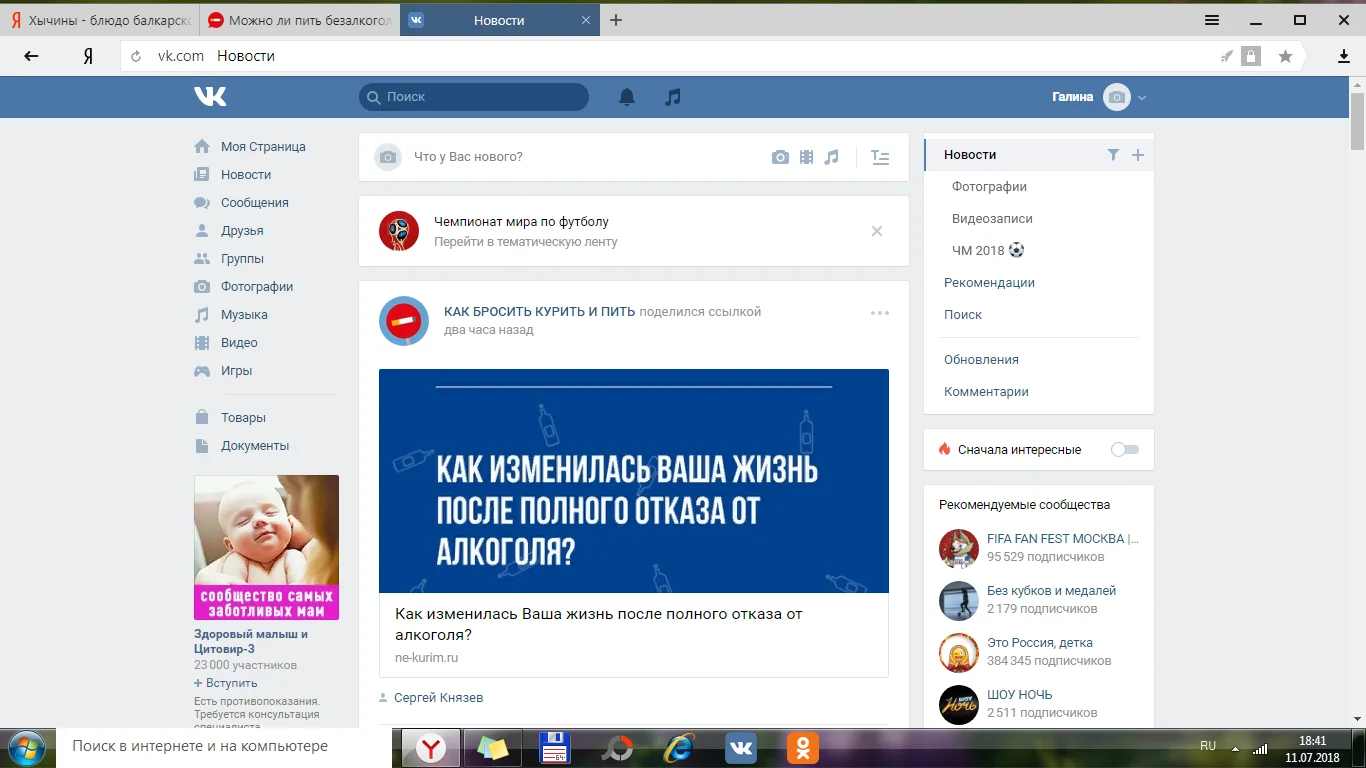Image resolution: width=1366 pixels, height=768 pixels.
Task: Open the notifications bell icon
Action: click(x=627, y=97)
